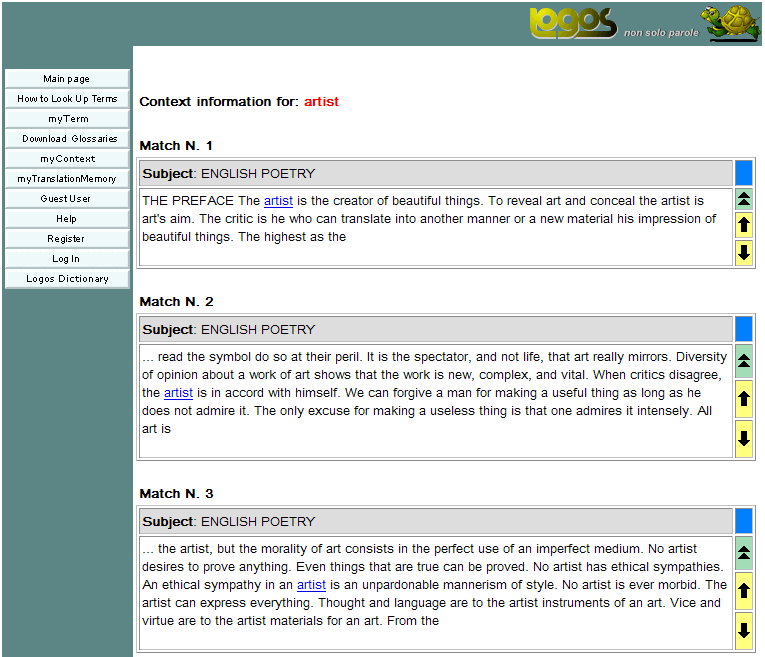Click the up arrow in Match 2
Image resolution: width=765 pixels, height=657 pixels.
tap(744, 398)
